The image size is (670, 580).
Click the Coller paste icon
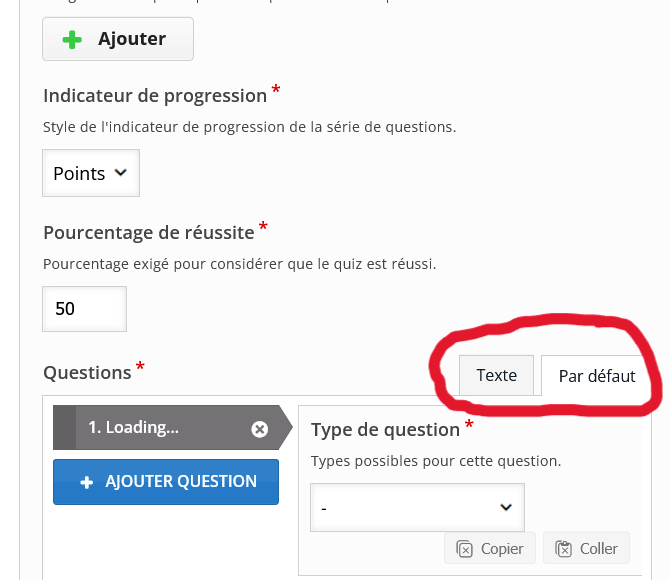coord(563,549)
